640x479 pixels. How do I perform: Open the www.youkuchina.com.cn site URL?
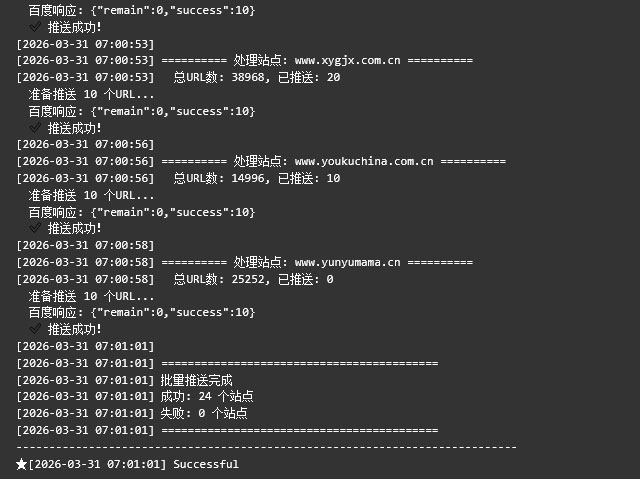(x=364, y=162)
